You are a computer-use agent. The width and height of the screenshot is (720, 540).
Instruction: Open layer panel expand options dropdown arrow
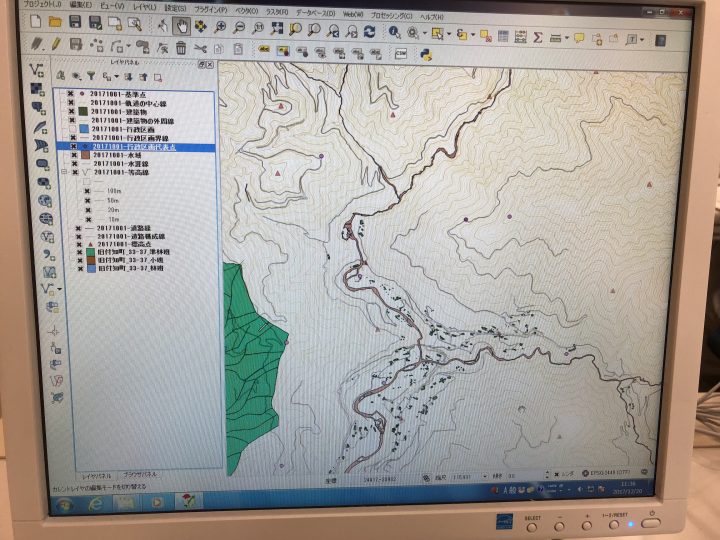pyautogui.click(x=117, y=77)
